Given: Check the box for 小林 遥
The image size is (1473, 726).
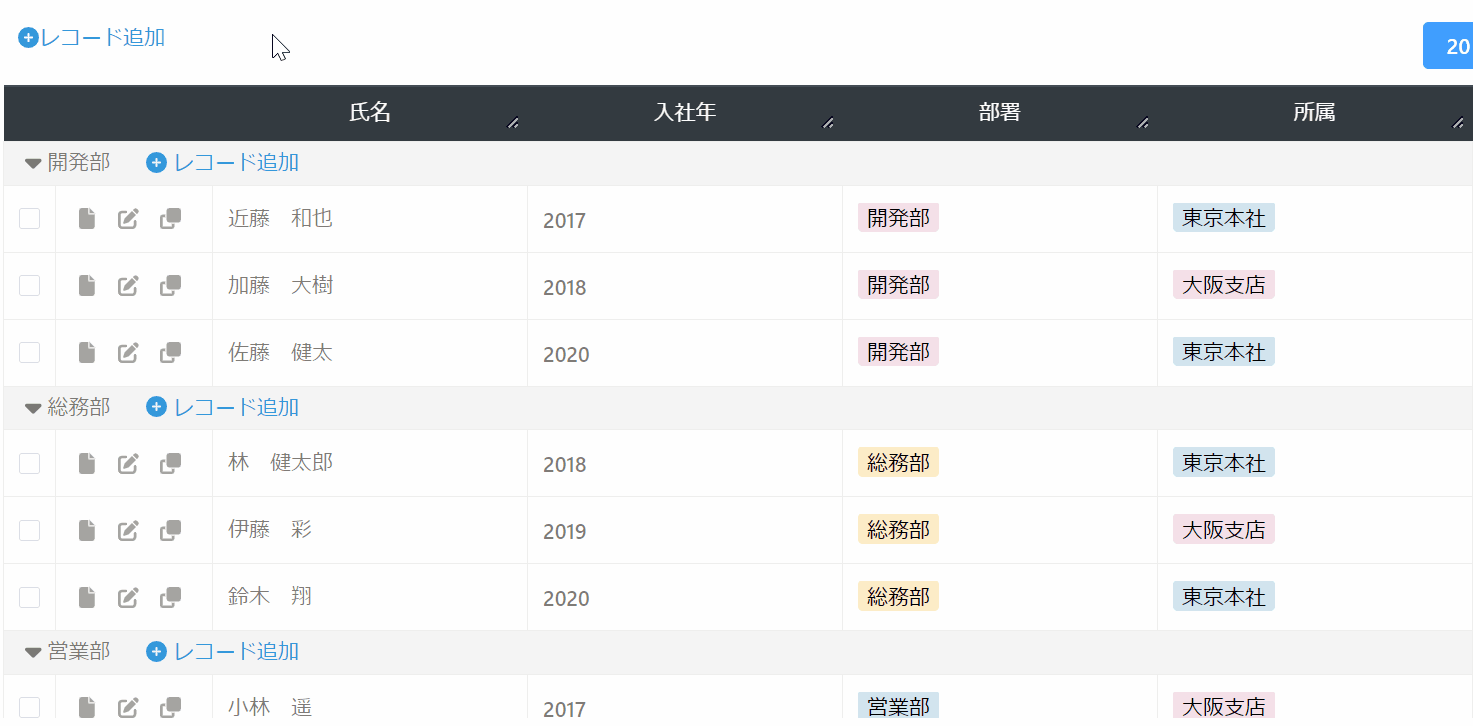Looking at the screenshot, I should pyautogui.click(x=29, y=707).
